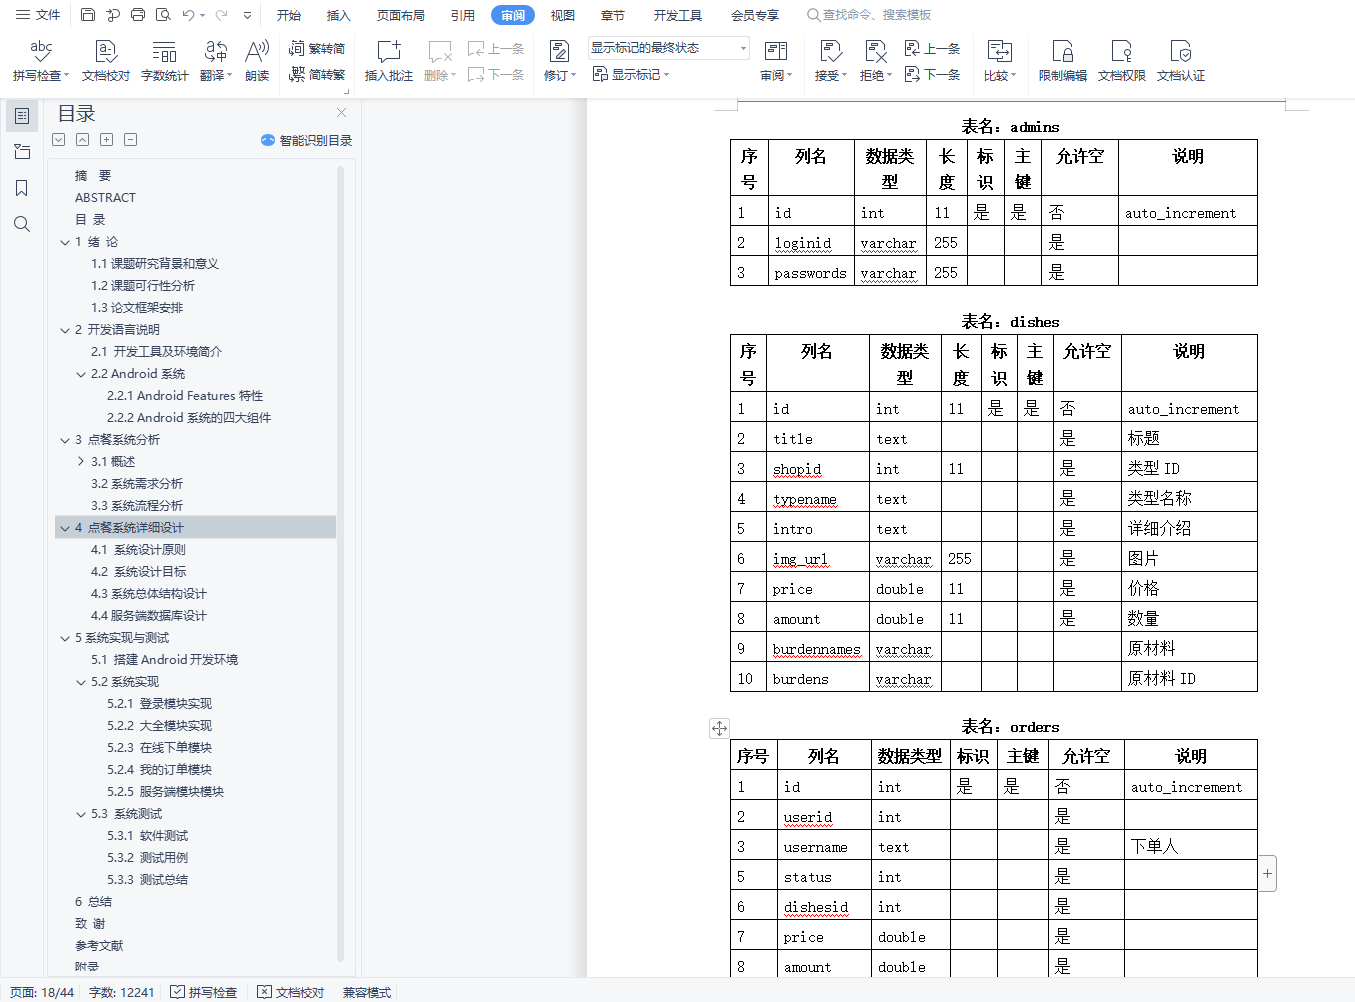Image resolution: width=1355 pixels, height=1002 pixels.
Task: Open 文档权限 document permissions
Action: coord(1122,61)
